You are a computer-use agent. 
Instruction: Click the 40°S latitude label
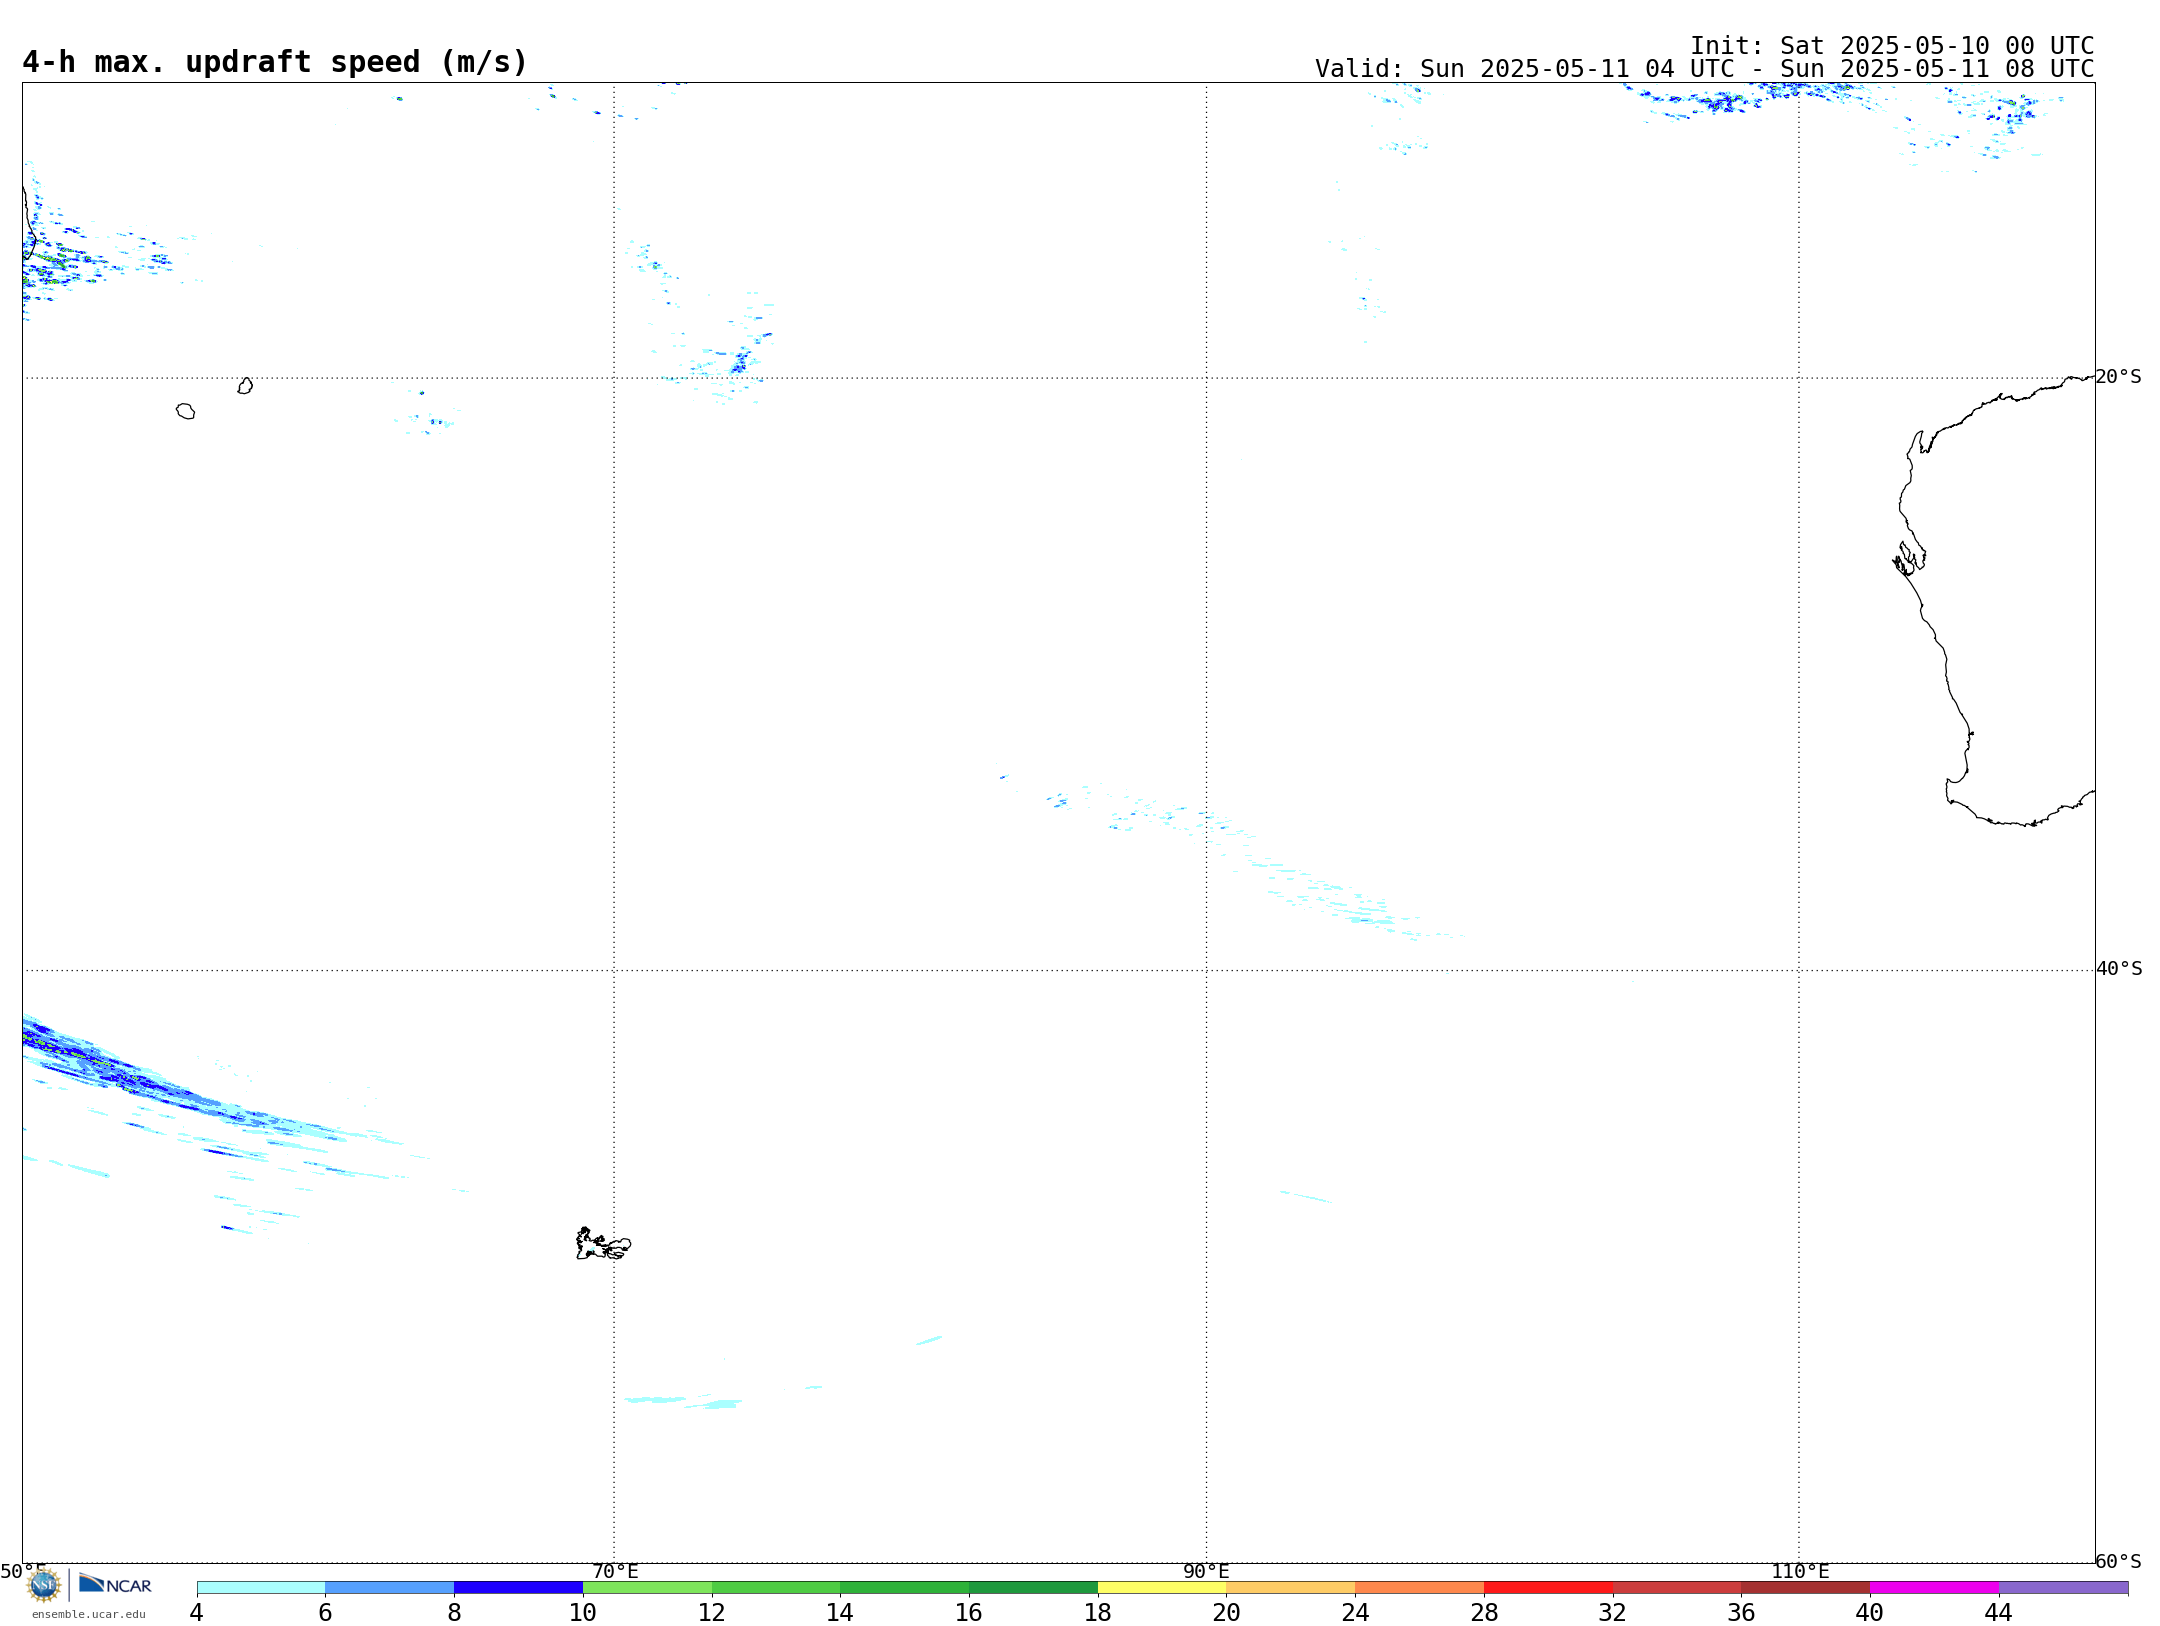(2119, 969)
